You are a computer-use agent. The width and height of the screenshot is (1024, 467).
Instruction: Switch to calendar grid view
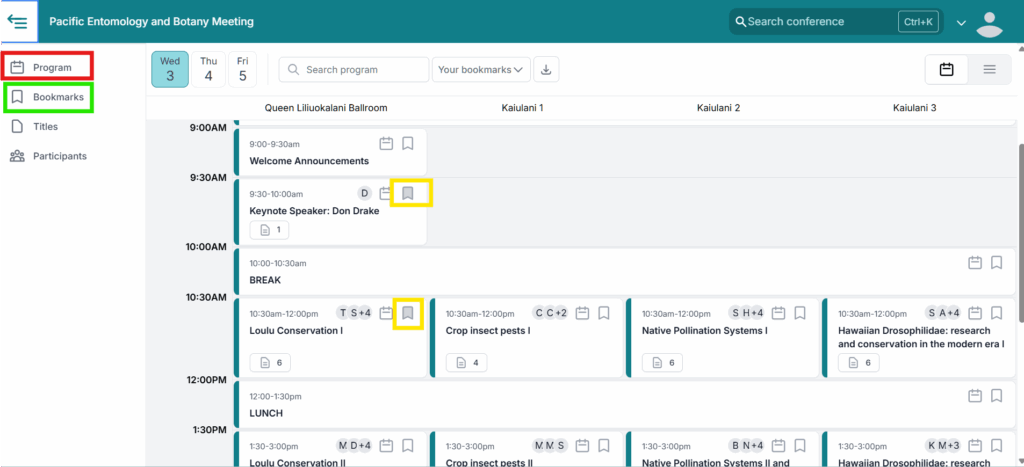tap(946, 69)
